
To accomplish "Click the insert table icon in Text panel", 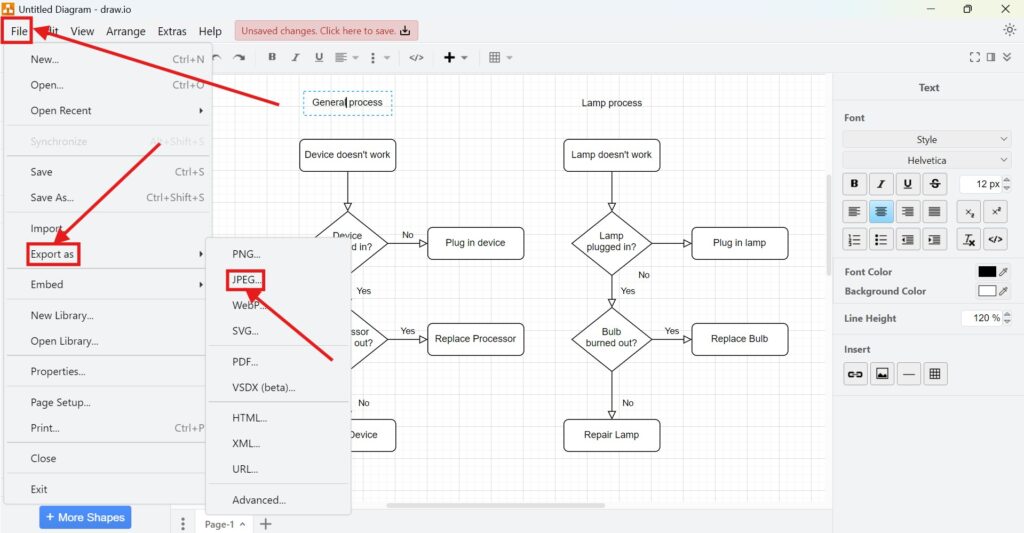I will tap(935, 374).
